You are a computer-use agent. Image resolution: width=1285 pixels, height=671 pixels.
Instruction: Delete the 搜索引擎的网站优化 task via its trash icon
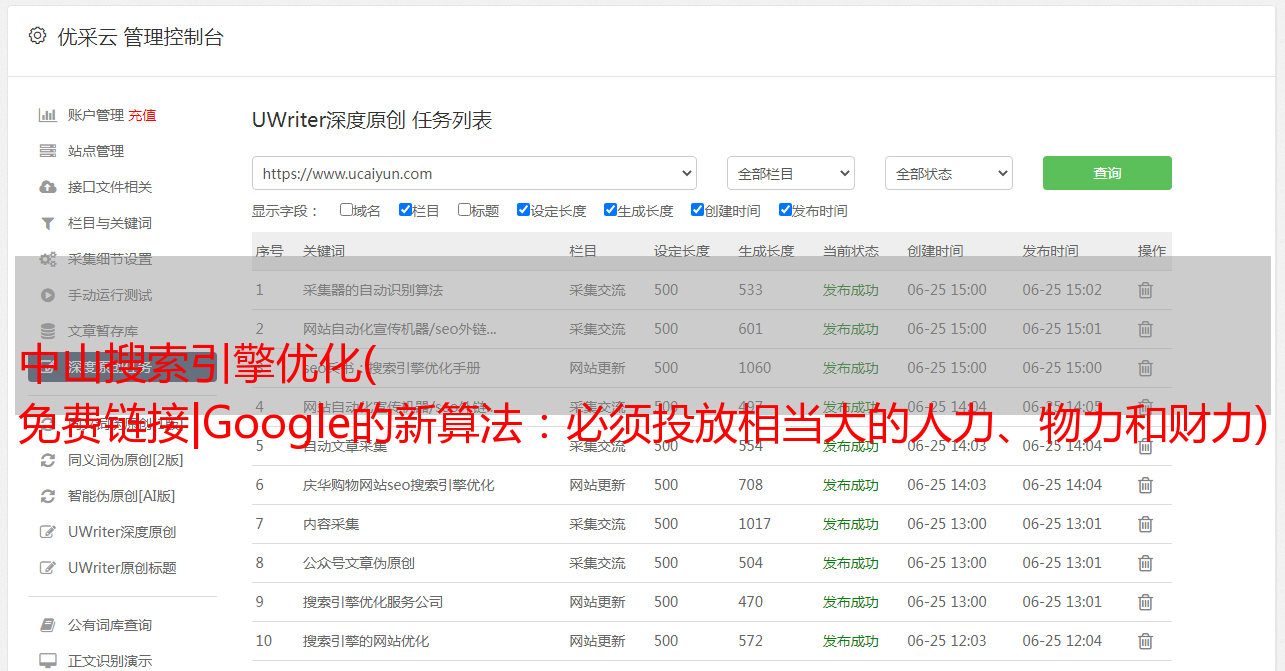(1145, 641)
